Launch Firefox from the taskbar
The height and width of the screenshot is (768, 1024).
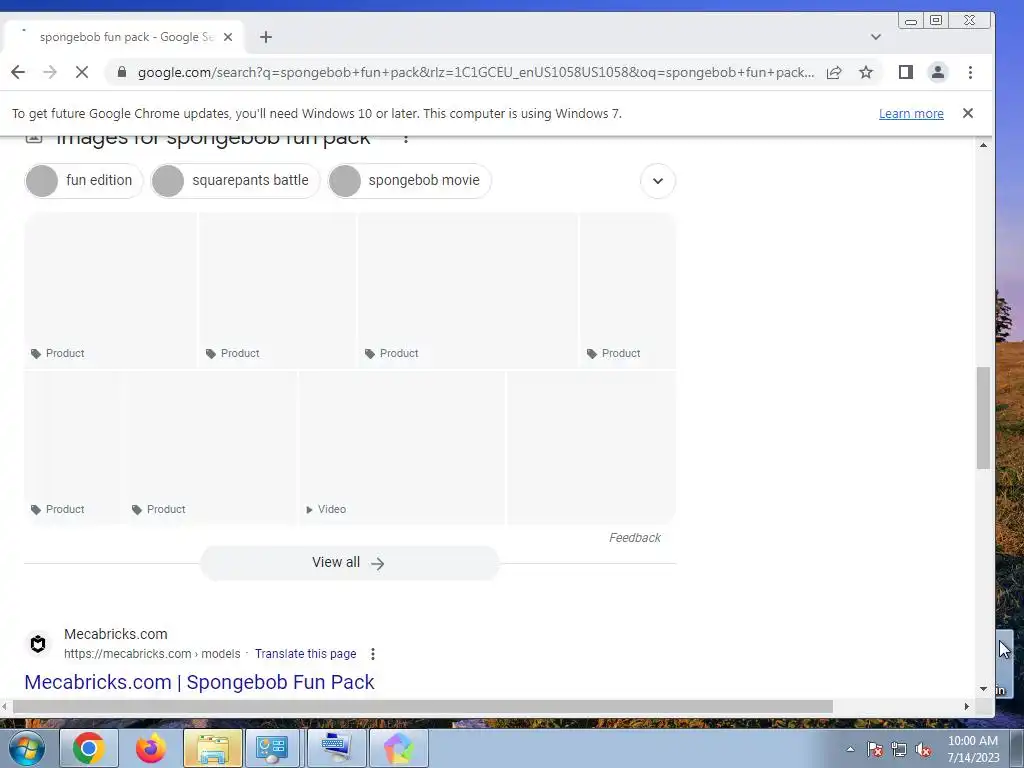[x=151, y=748]
